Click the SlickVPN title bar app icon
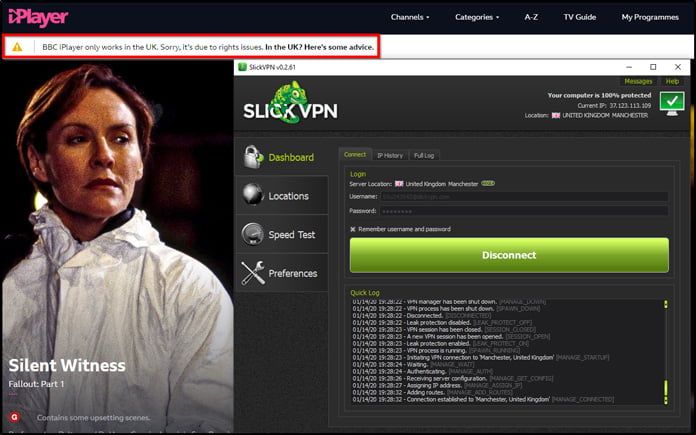Screen dimensions: 696x435 click(242, 67)
